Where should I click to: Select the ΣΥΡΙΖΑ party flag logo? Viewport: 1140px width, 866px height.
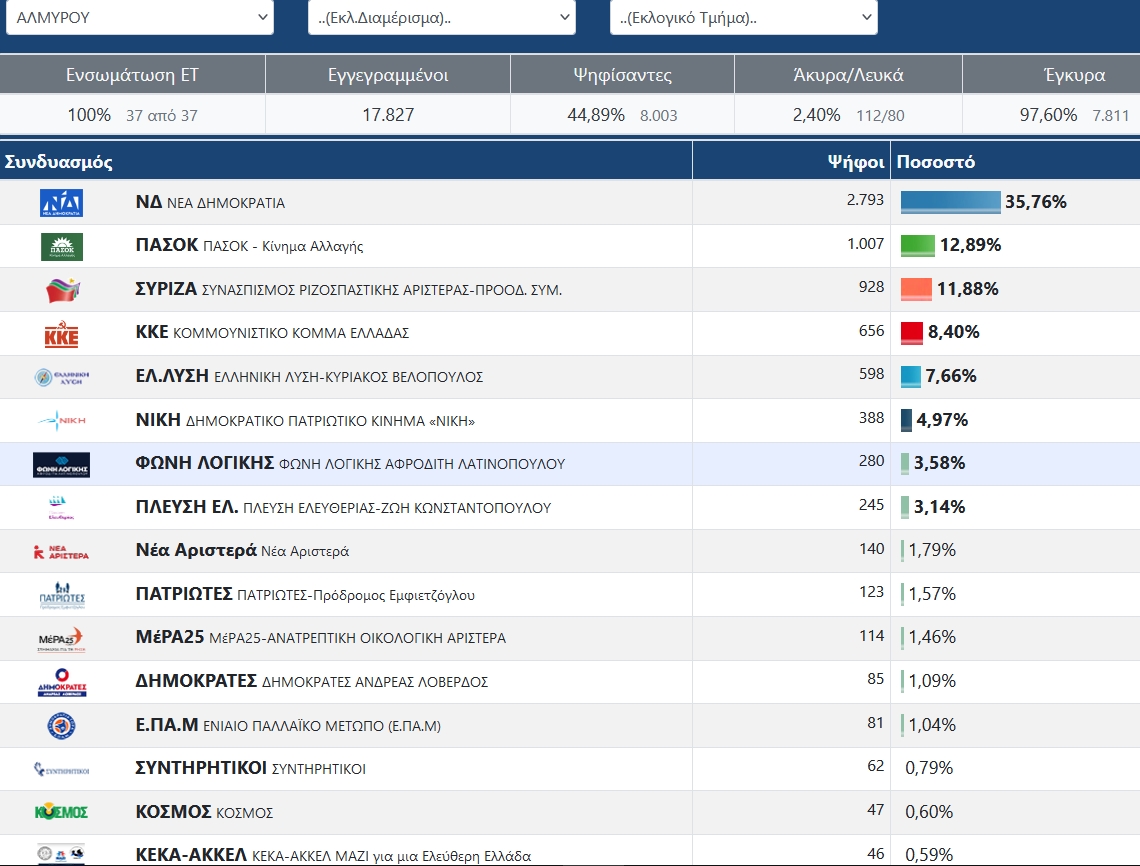point(61,290)
